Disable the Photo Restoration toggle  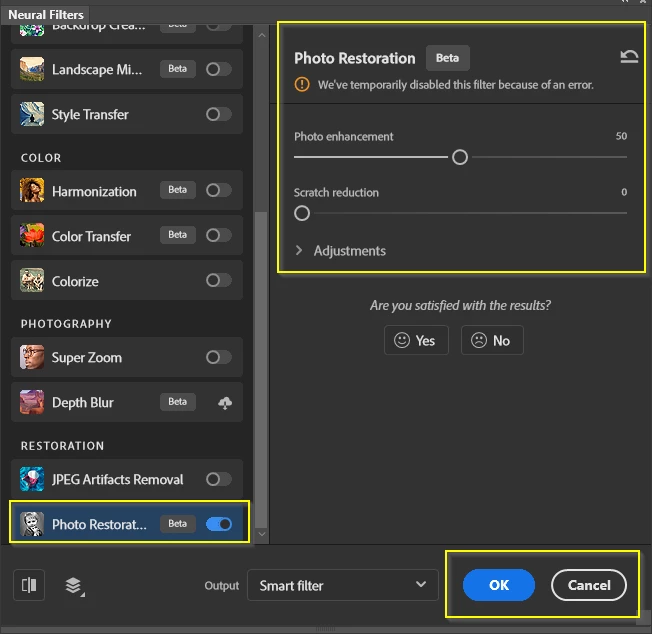pos(219,524)
